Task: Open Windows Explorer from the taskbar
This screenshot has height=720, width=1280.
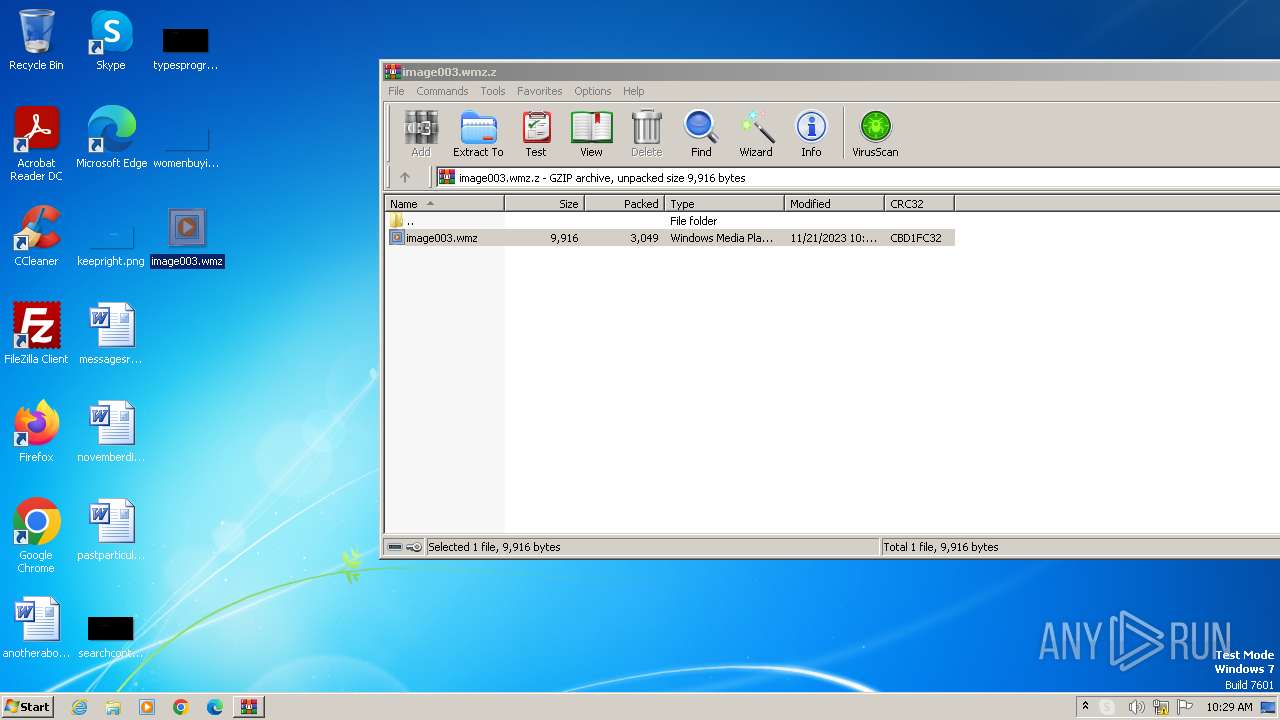Action: click(x=113, y=707)
